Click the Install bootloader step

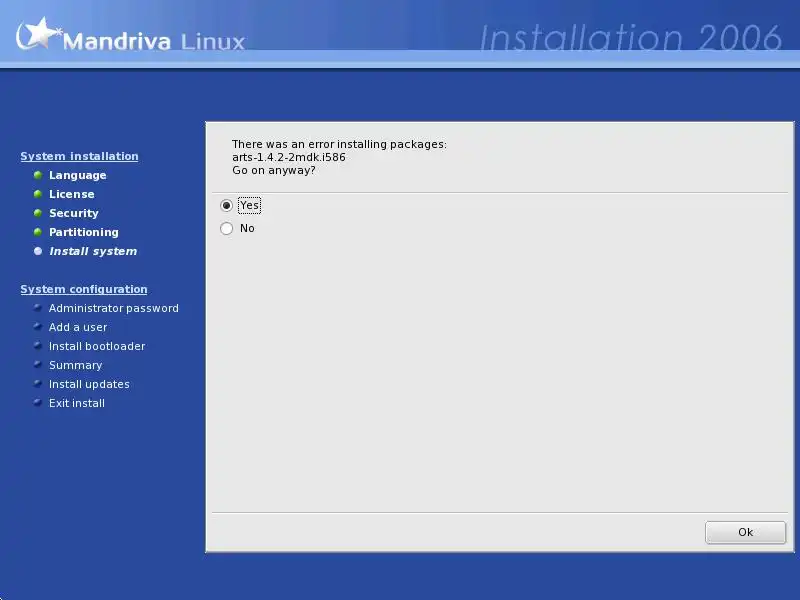[x=97, y=346]
